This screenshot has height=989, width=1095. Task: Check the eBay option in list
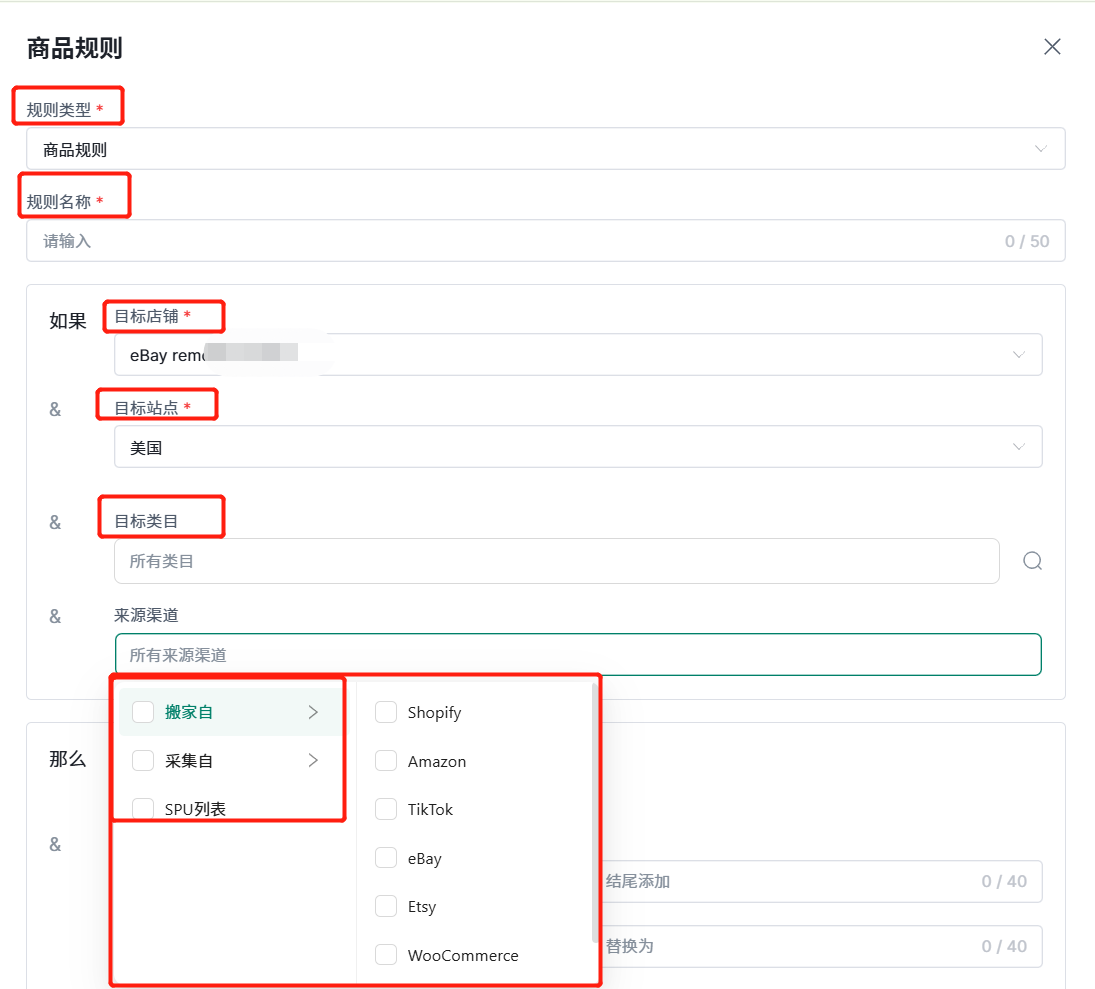(x=386, y=858)
